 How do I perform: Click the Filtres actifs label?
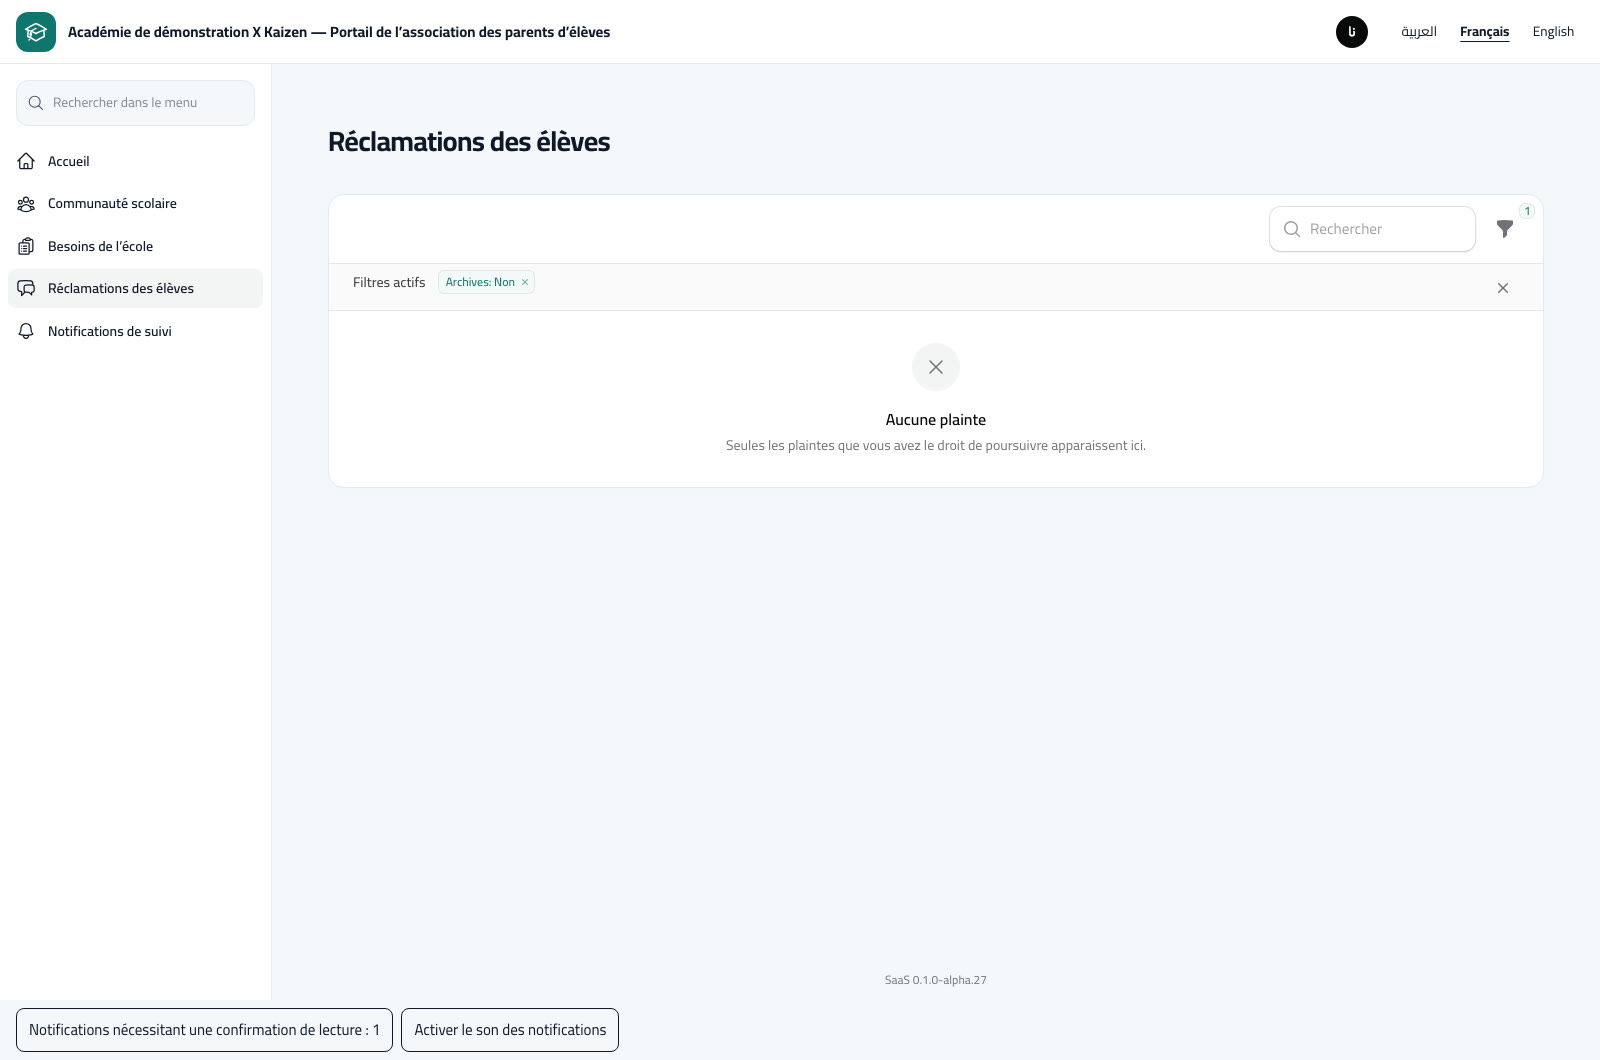tap(389, 283)
